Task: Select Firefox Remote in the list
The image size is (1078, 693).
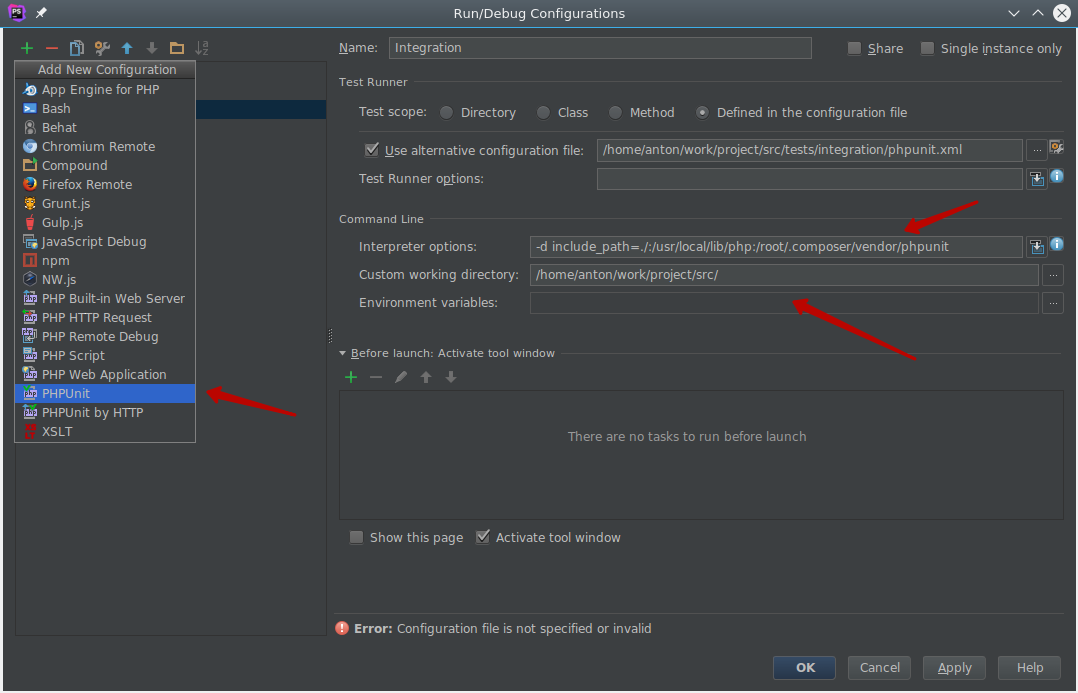Action: [x=105, y=184]
